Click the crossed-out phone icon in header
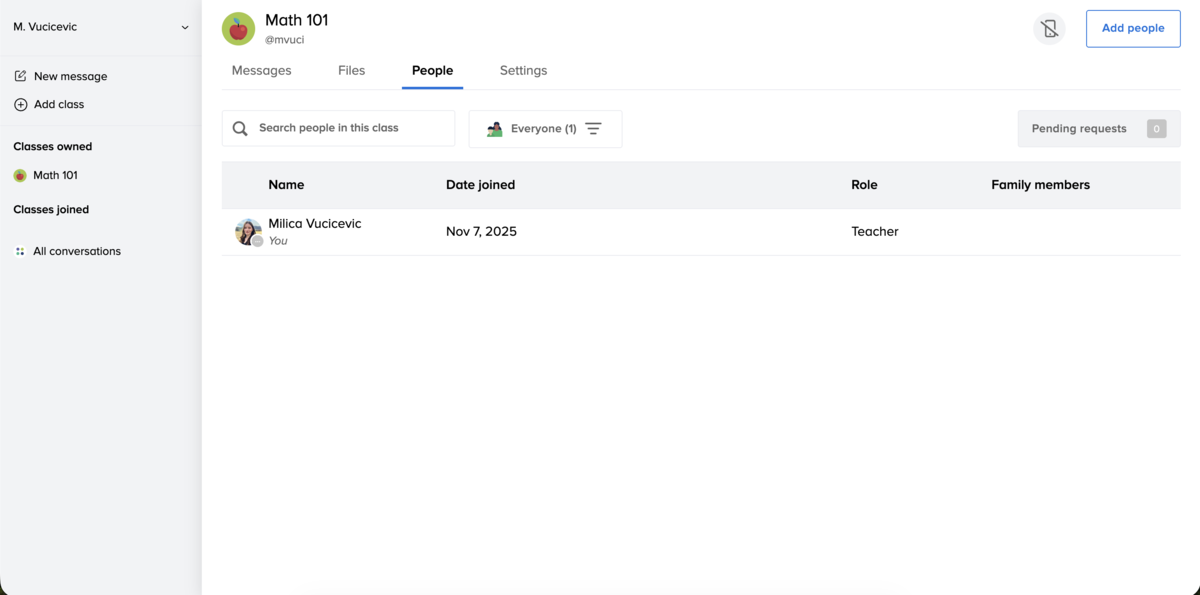The image size is (1200, 595). pyautogui.click(x=1049, y=29)
